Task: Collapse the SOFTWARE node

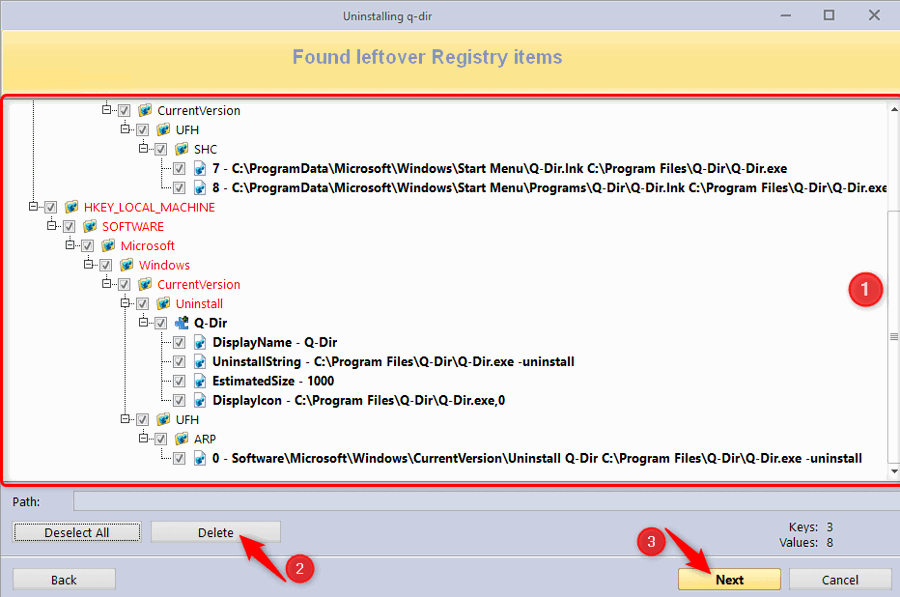Action: click(x=52, y=226)
